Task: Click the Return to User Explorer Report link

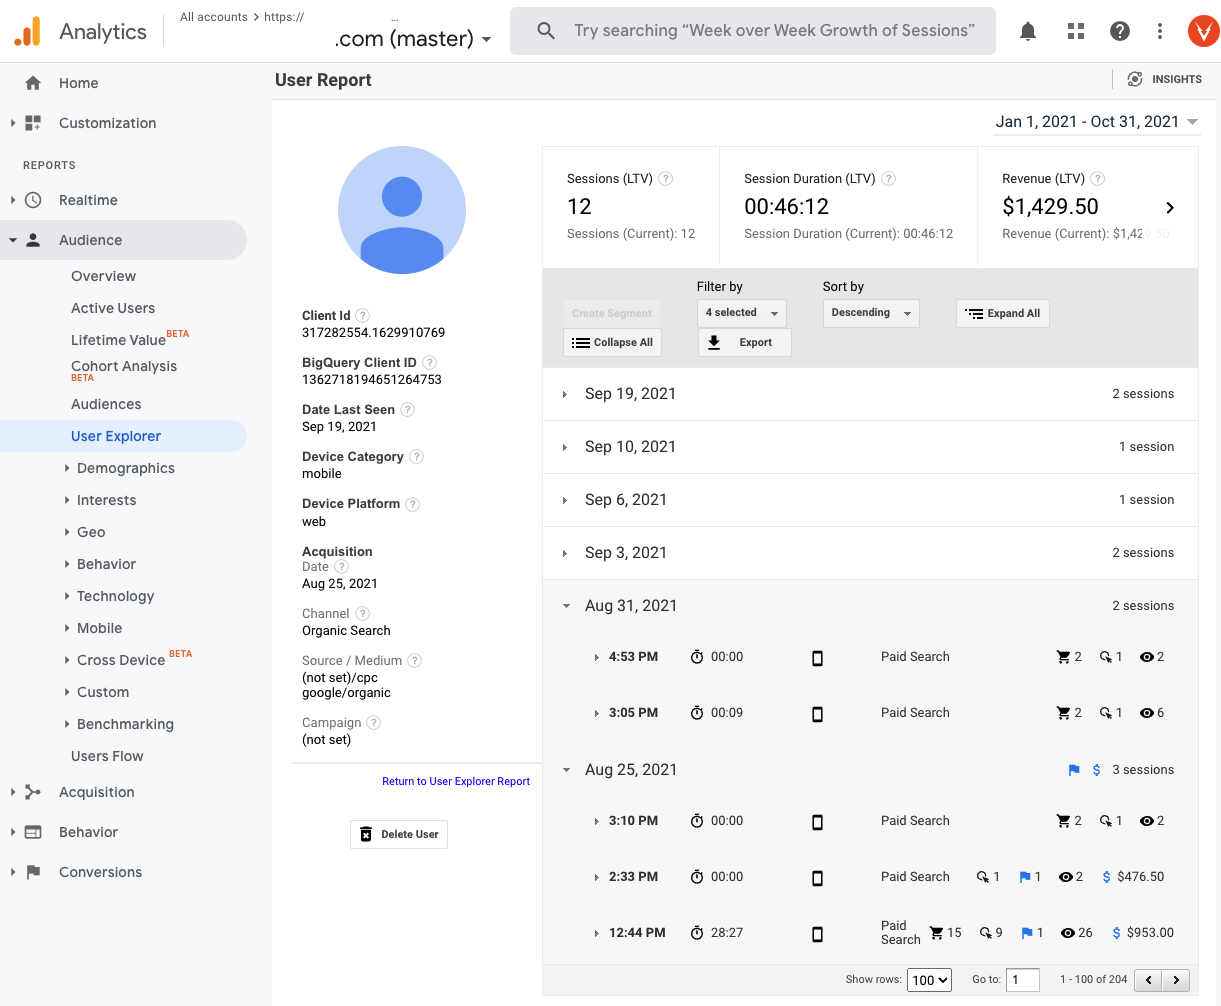Action: click(456, 781)
